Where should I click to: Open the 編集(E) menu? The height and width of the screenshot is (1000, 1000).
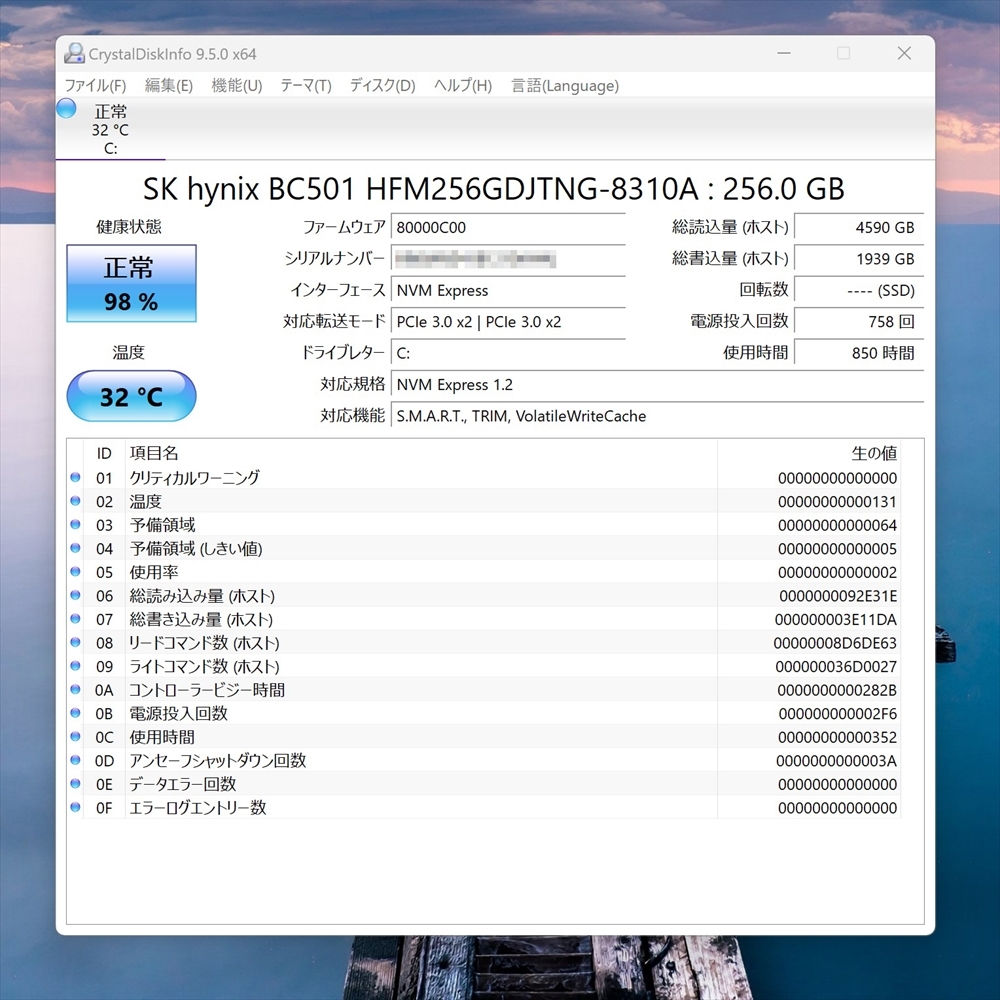coord(168,85)
